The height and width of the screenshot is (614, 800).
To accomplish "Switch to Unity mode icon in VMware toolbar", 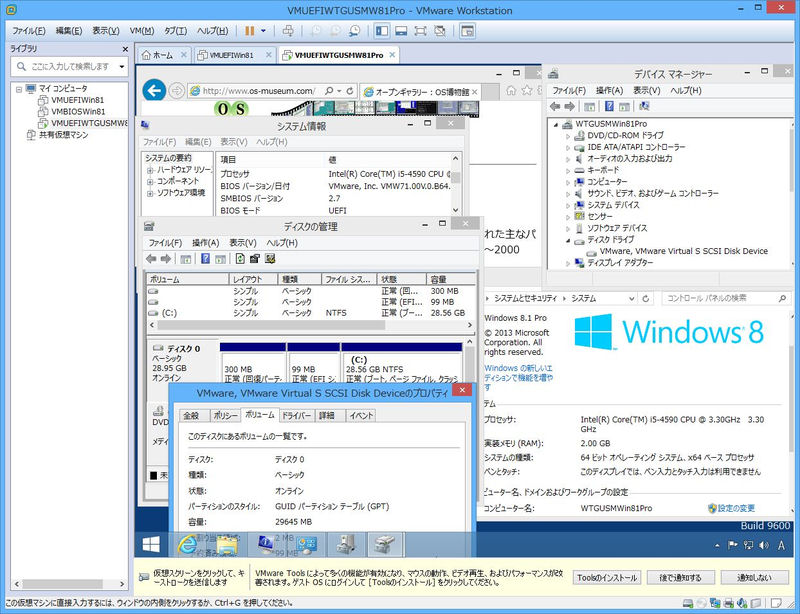I will (x=440, y=31).
